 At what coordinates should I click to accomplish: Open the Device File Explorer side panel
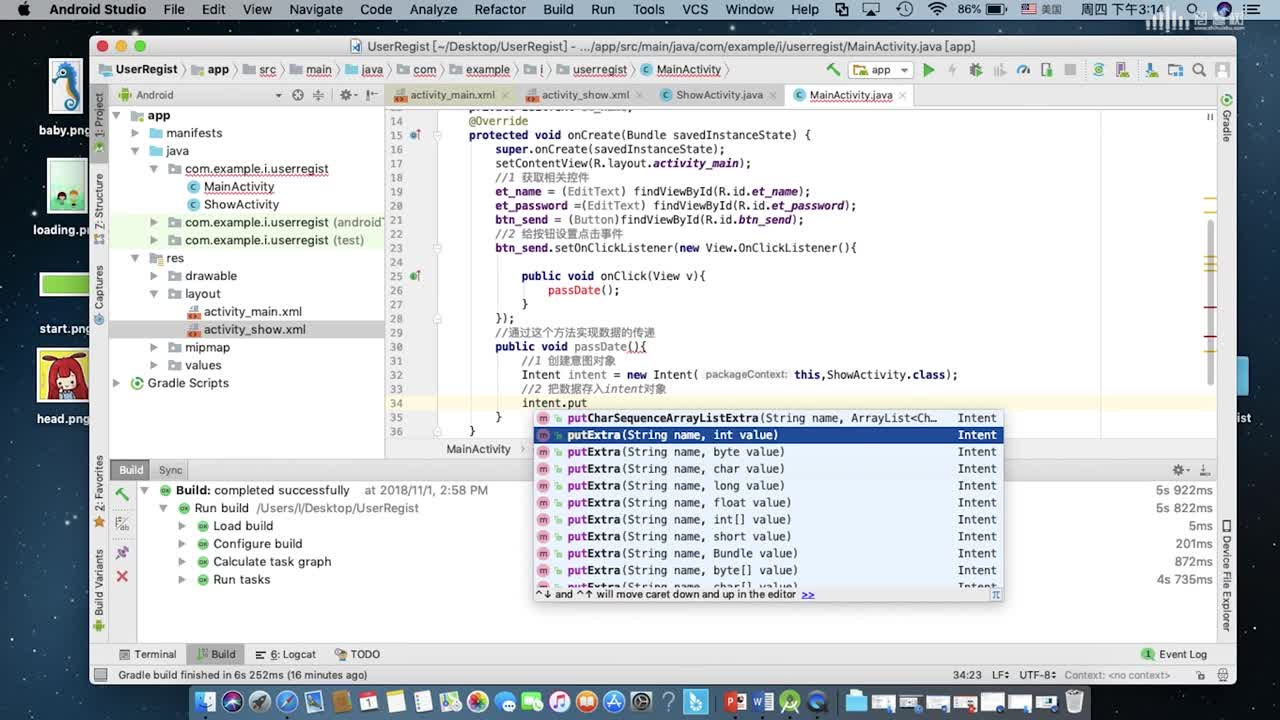coord(1226,576)
